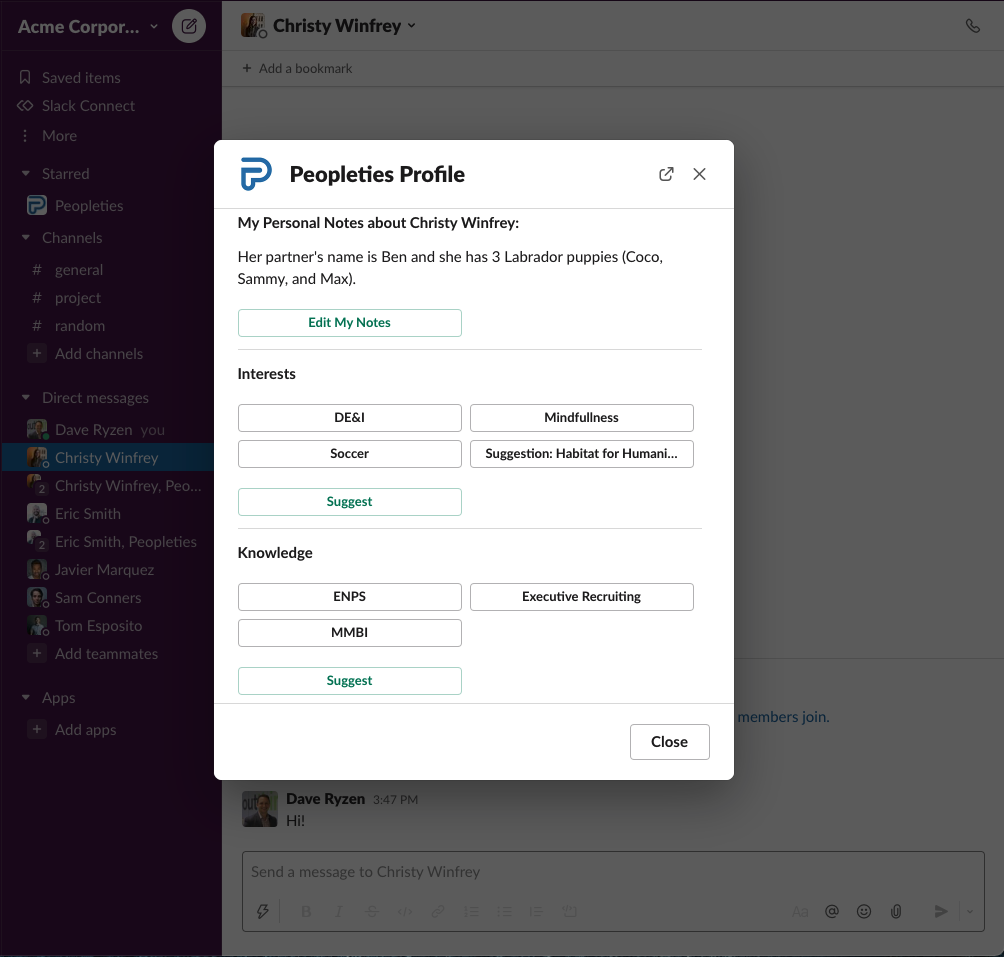Viewport: 1004px width, 957px height.
Task: Insert bulleted list in composer
Action: [505, 911]
